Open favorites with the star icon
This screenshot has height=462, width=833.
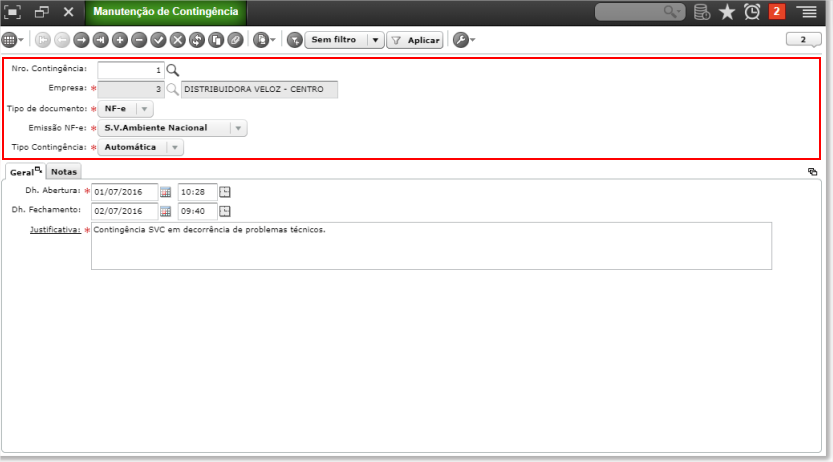point(727,12)
